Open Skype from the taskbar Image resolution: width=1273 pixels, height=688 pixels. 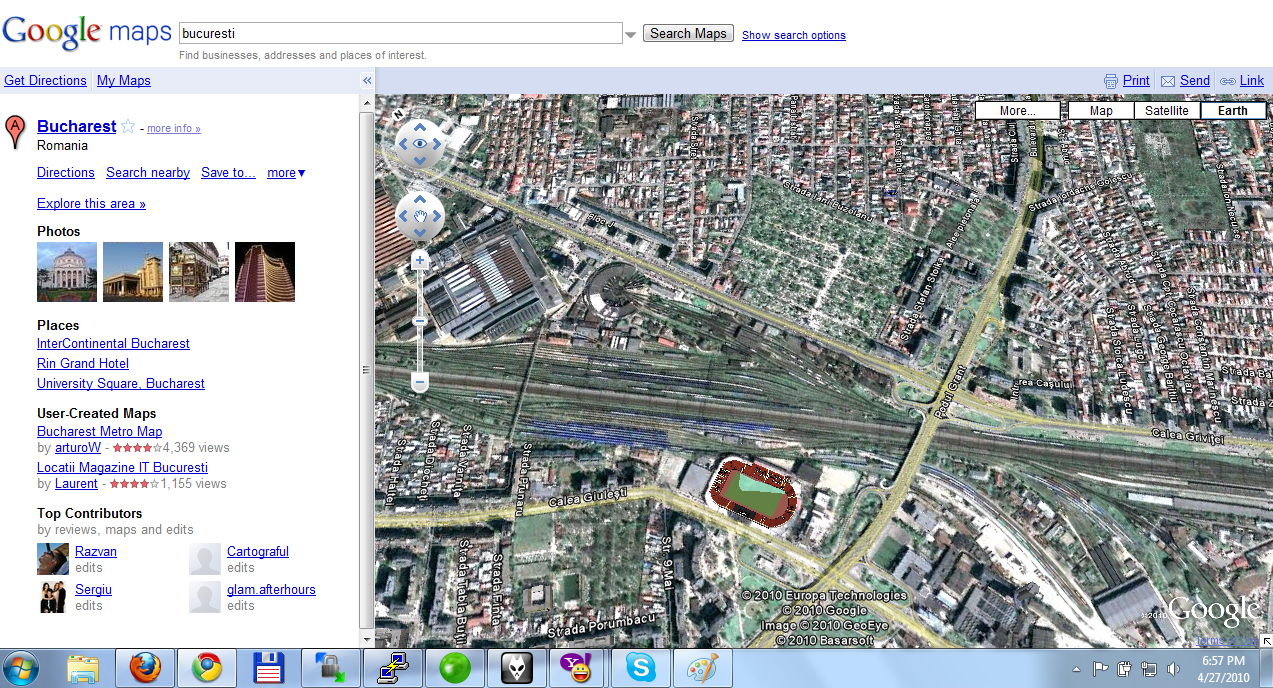coord(641,668)
